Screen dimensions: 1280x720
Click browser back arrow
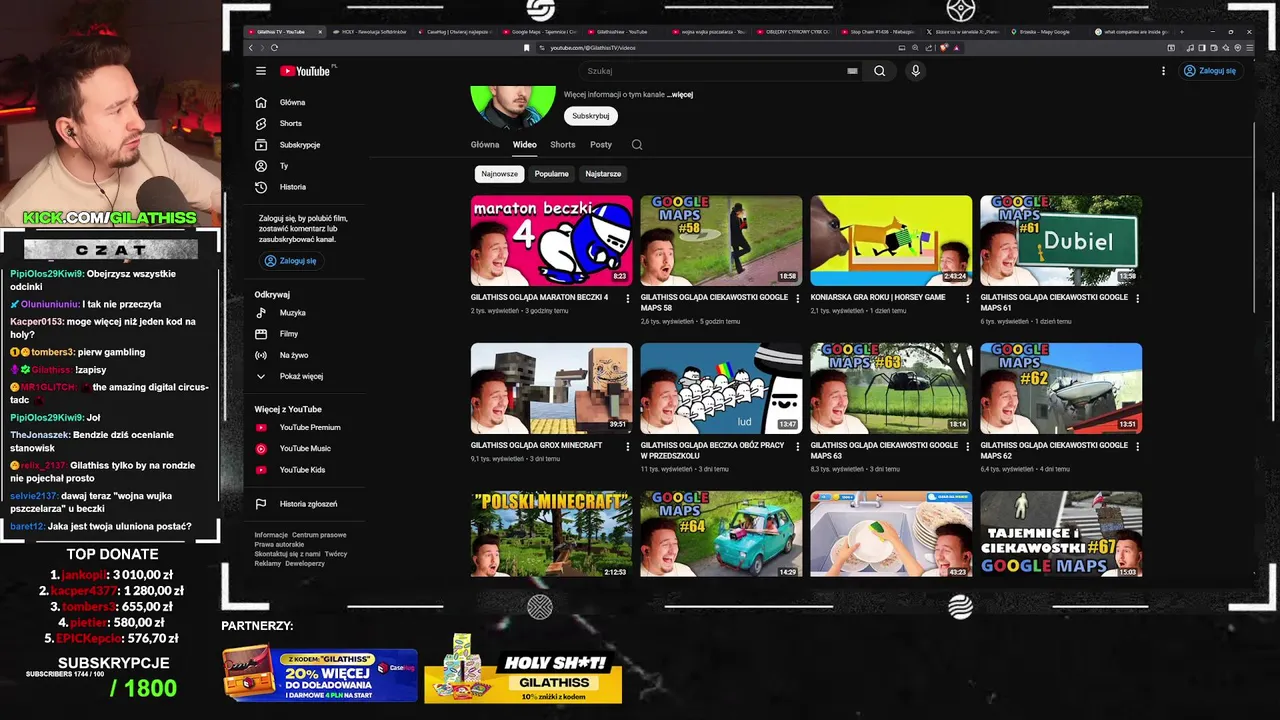(250, 47)
